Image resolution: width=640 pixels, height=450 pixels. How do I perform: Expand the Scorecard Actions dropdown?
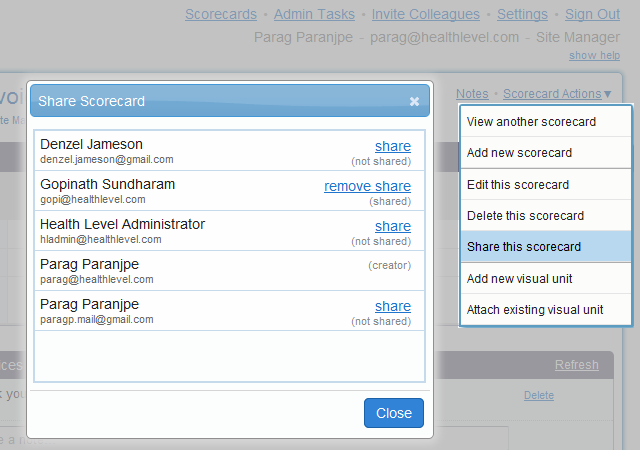coord(557,94)
